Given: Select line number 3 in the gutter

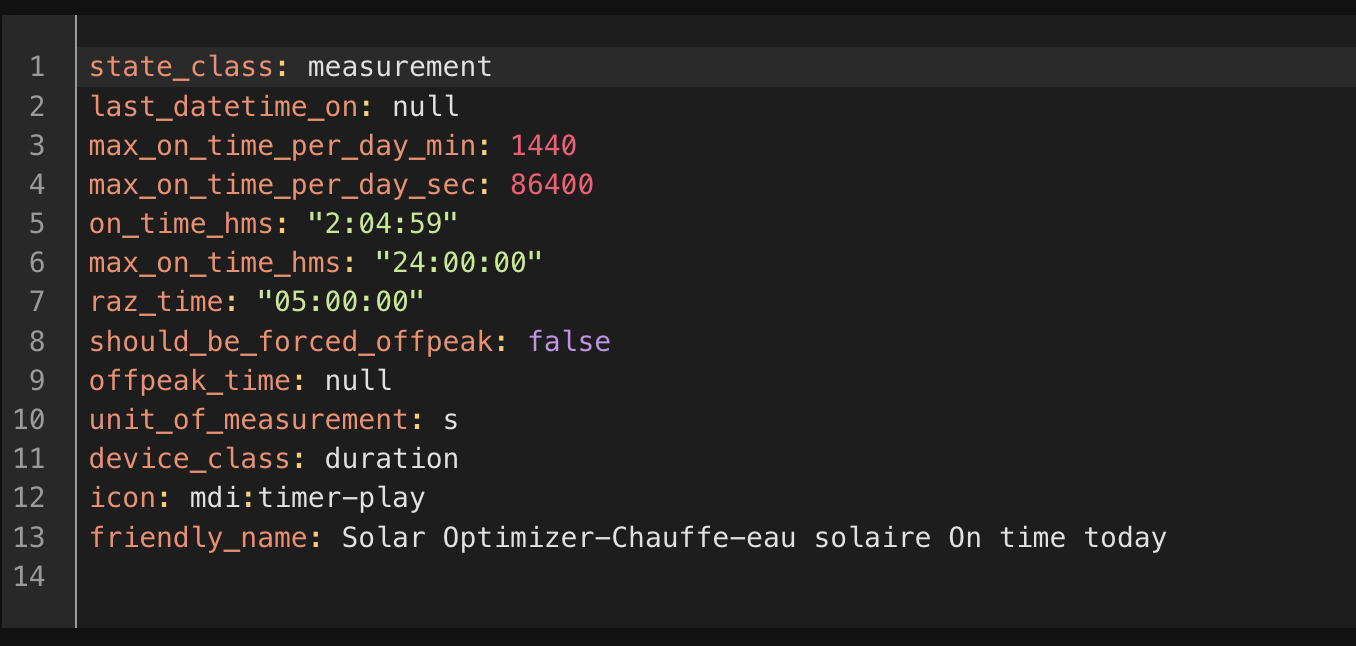Looking at the screenshot, I should (37, 146).
